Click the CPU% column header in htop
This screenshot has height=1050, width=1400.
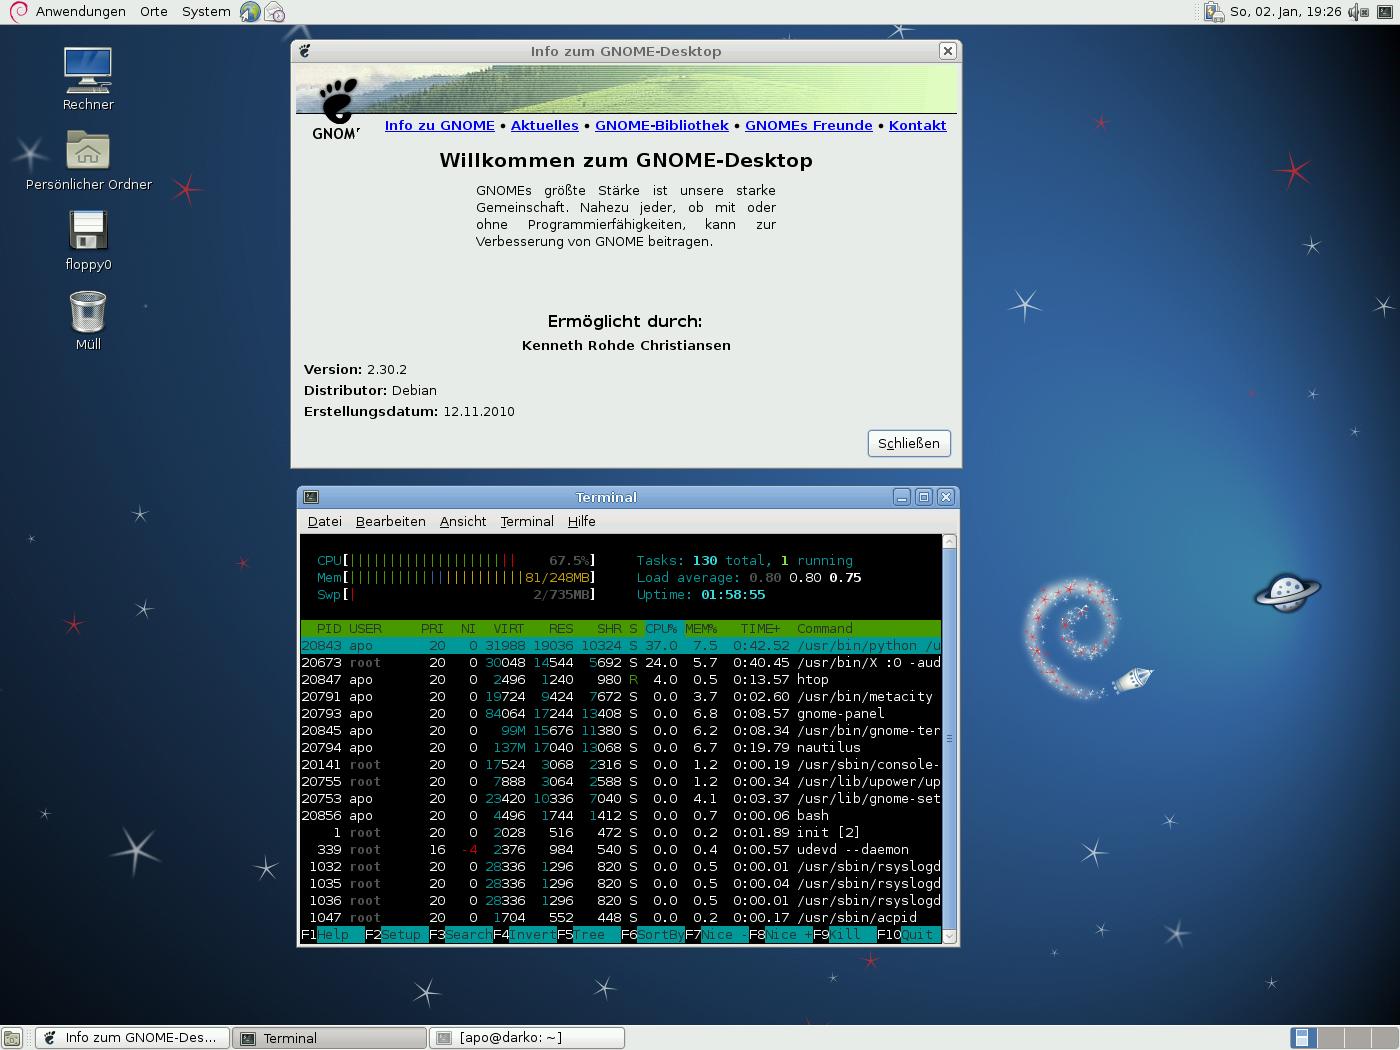[661, 629]
